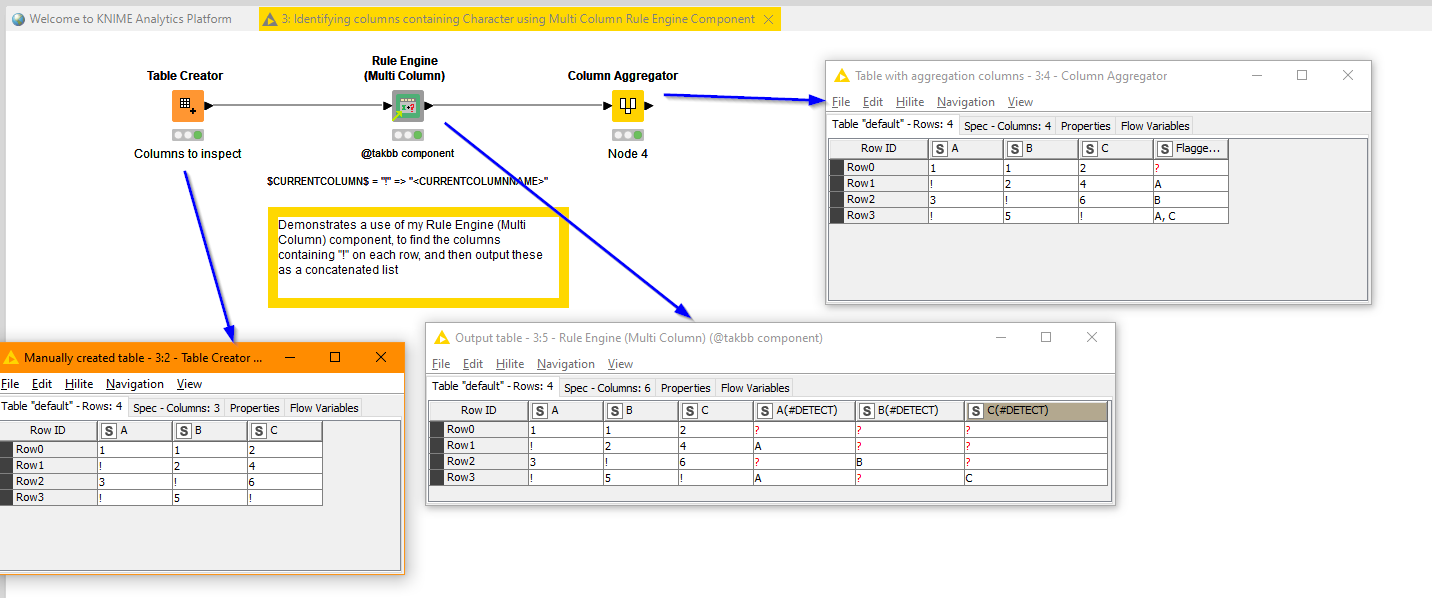Click traffic light status under Column Aggregator
Viewport: 1432px width, 598px height.
[627, 135]
